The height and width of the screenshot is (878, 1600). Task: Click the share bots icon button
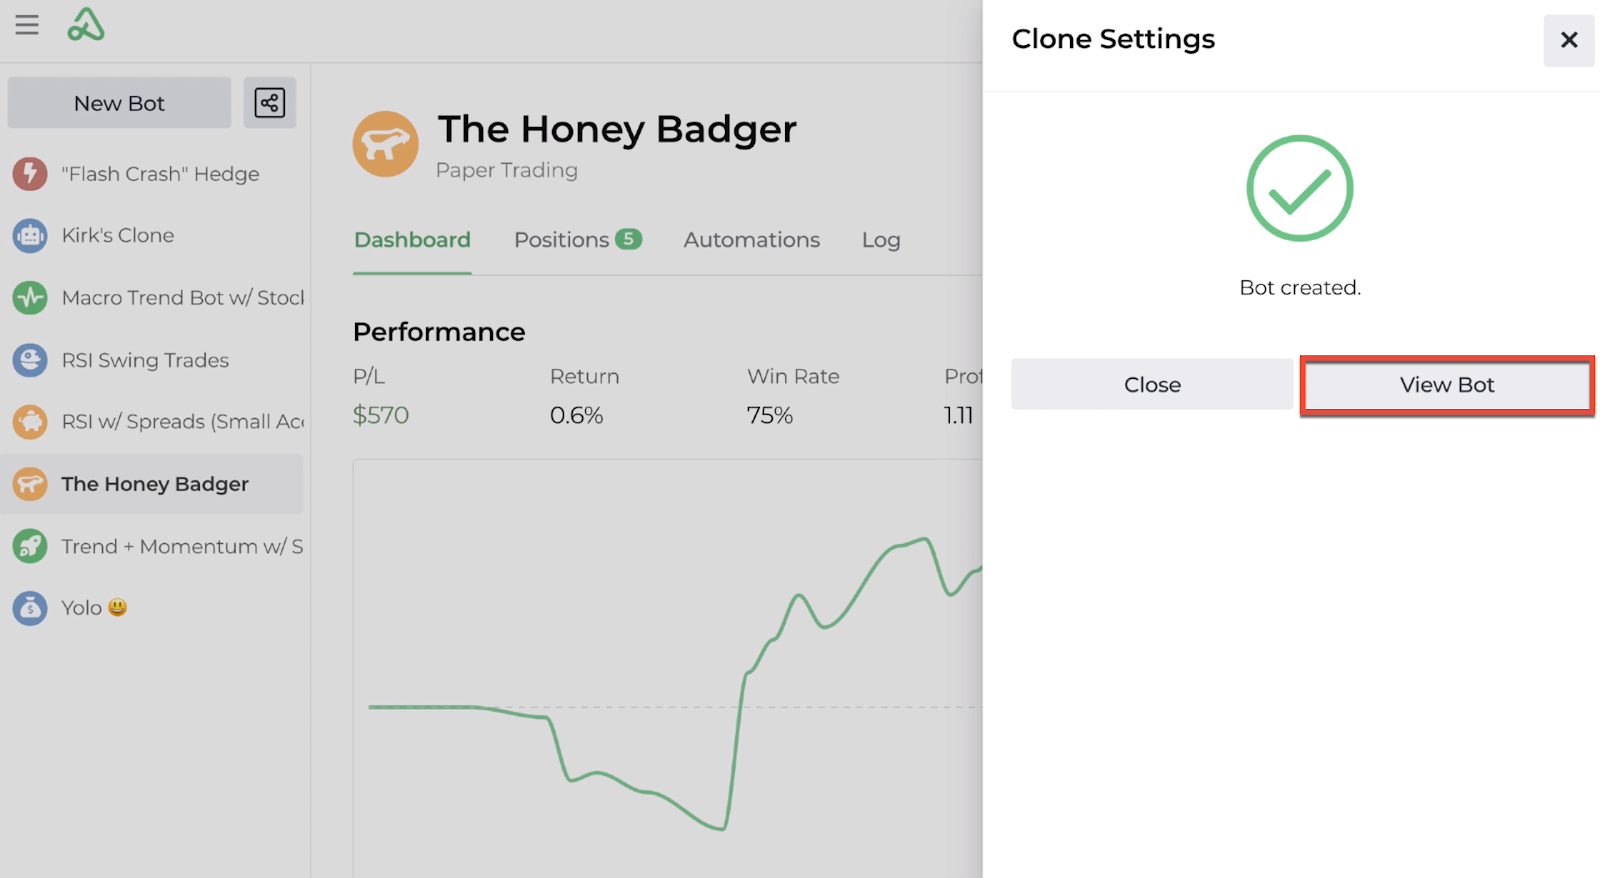tap(270, 103)
